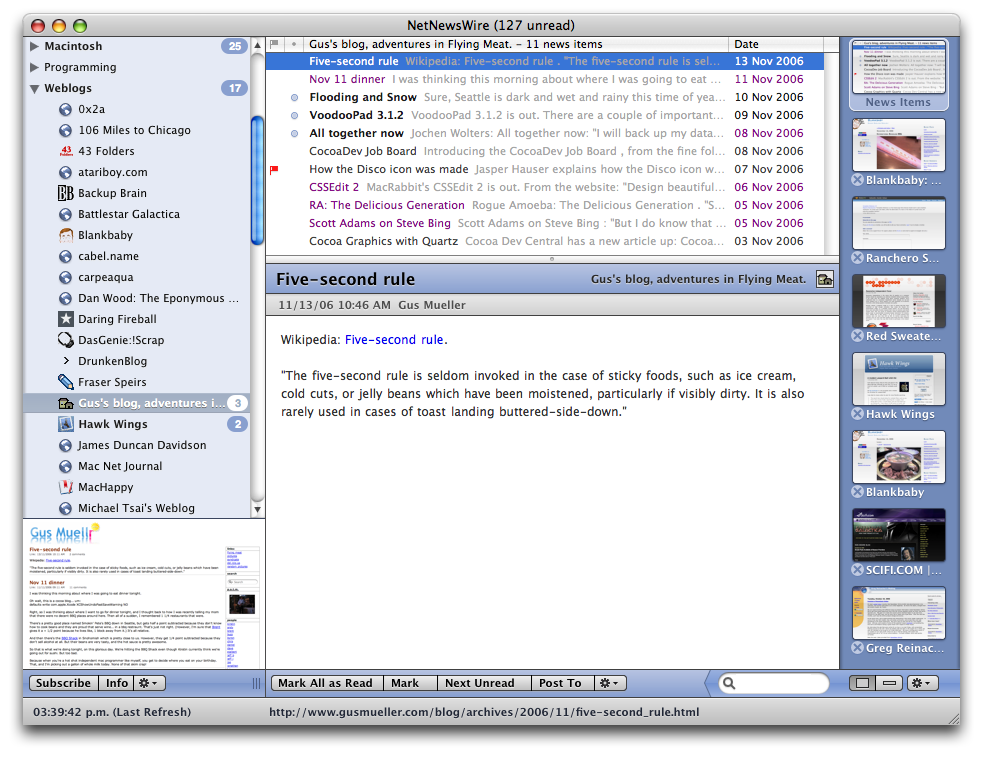999x769 pixels.
Task: Click the Subscribe button
Action: click(64, 683)
